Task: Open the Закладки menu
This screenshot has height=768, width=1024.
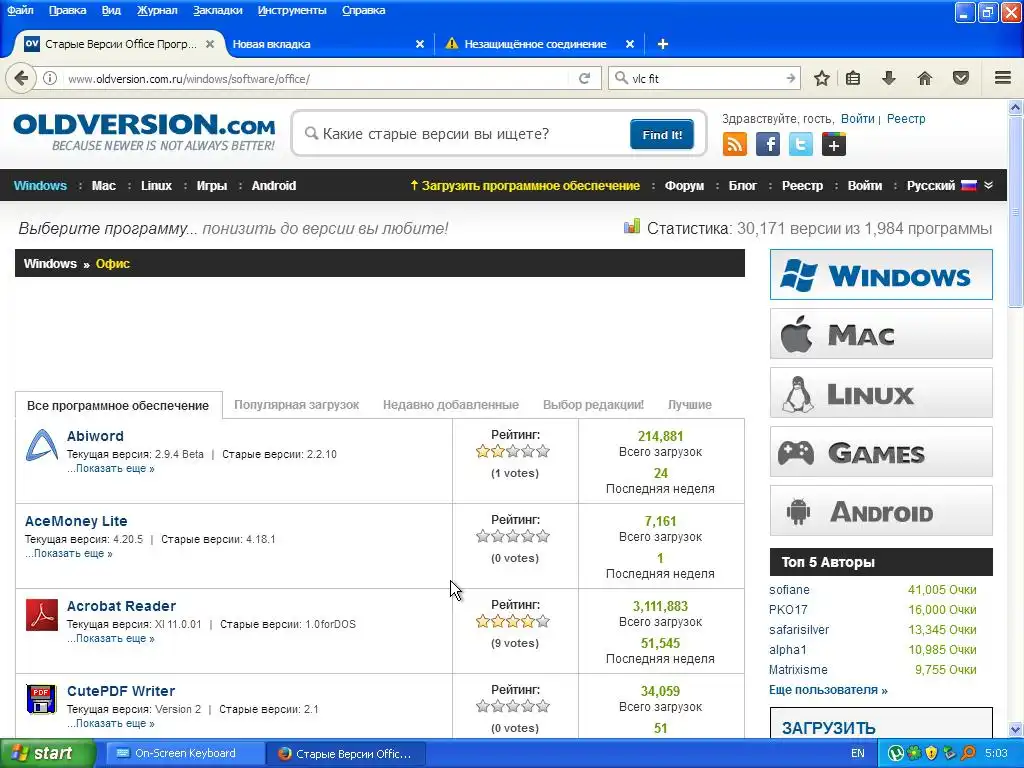Action: point(217,10)
